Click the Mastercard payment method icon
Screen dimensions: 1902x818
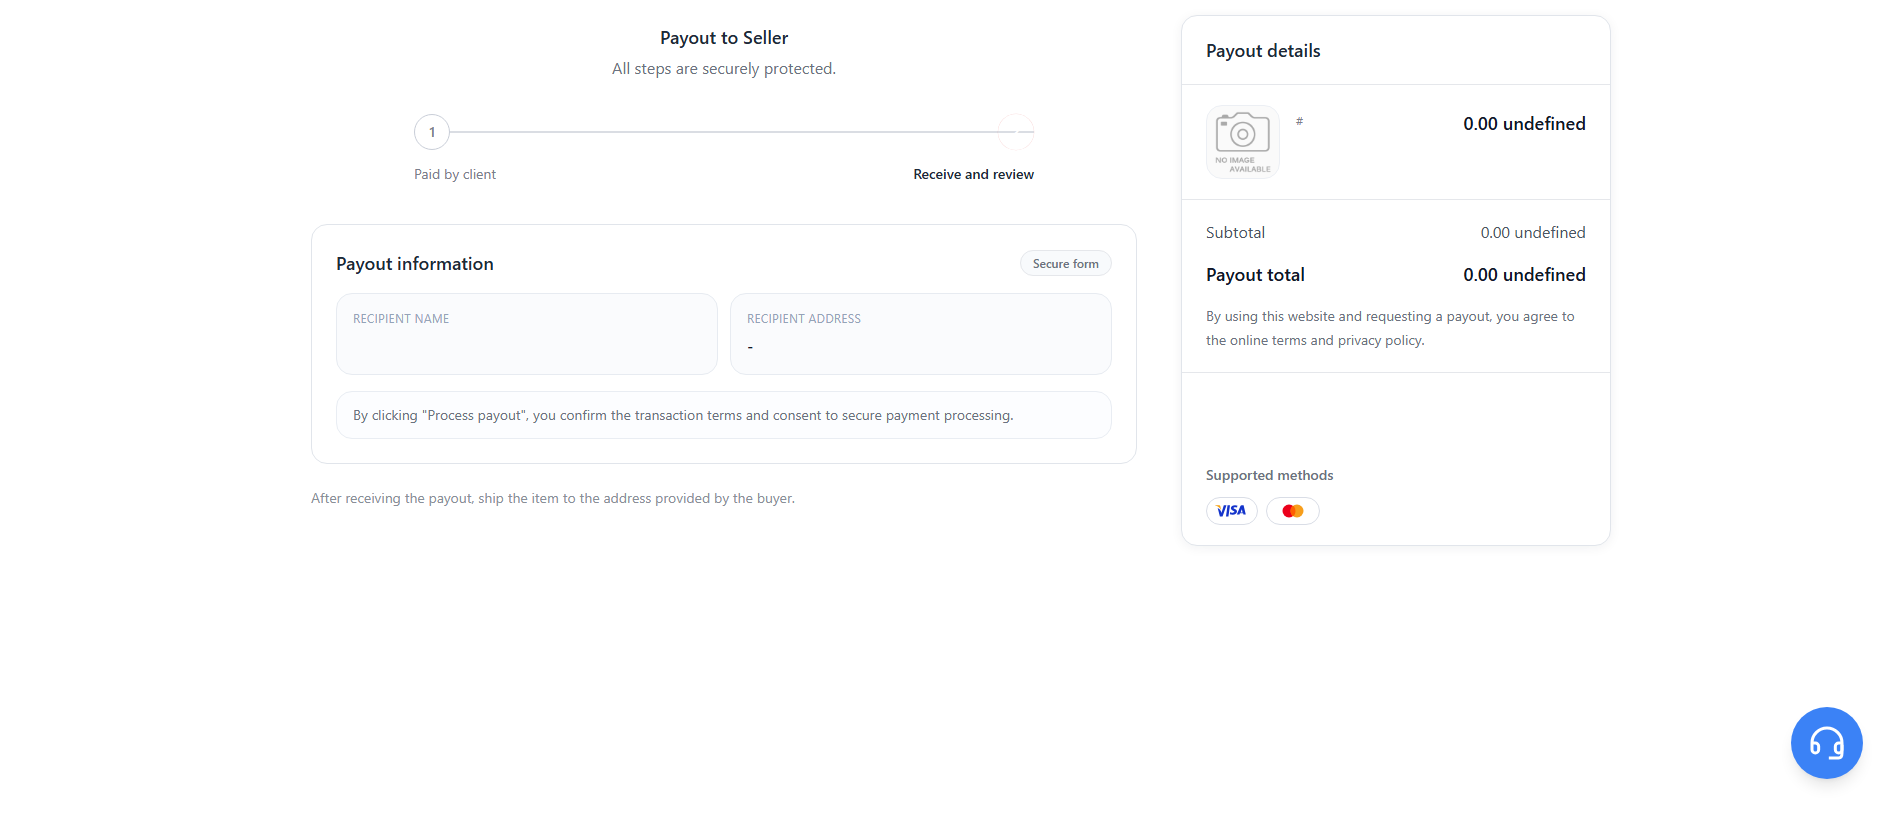pyautogui.click(x=1293, y=511)
